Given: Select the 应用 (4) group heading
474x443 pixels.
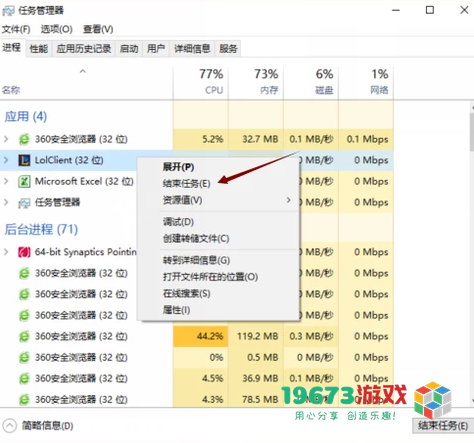Looking at the screenshot, I should [x=26, y=116].
